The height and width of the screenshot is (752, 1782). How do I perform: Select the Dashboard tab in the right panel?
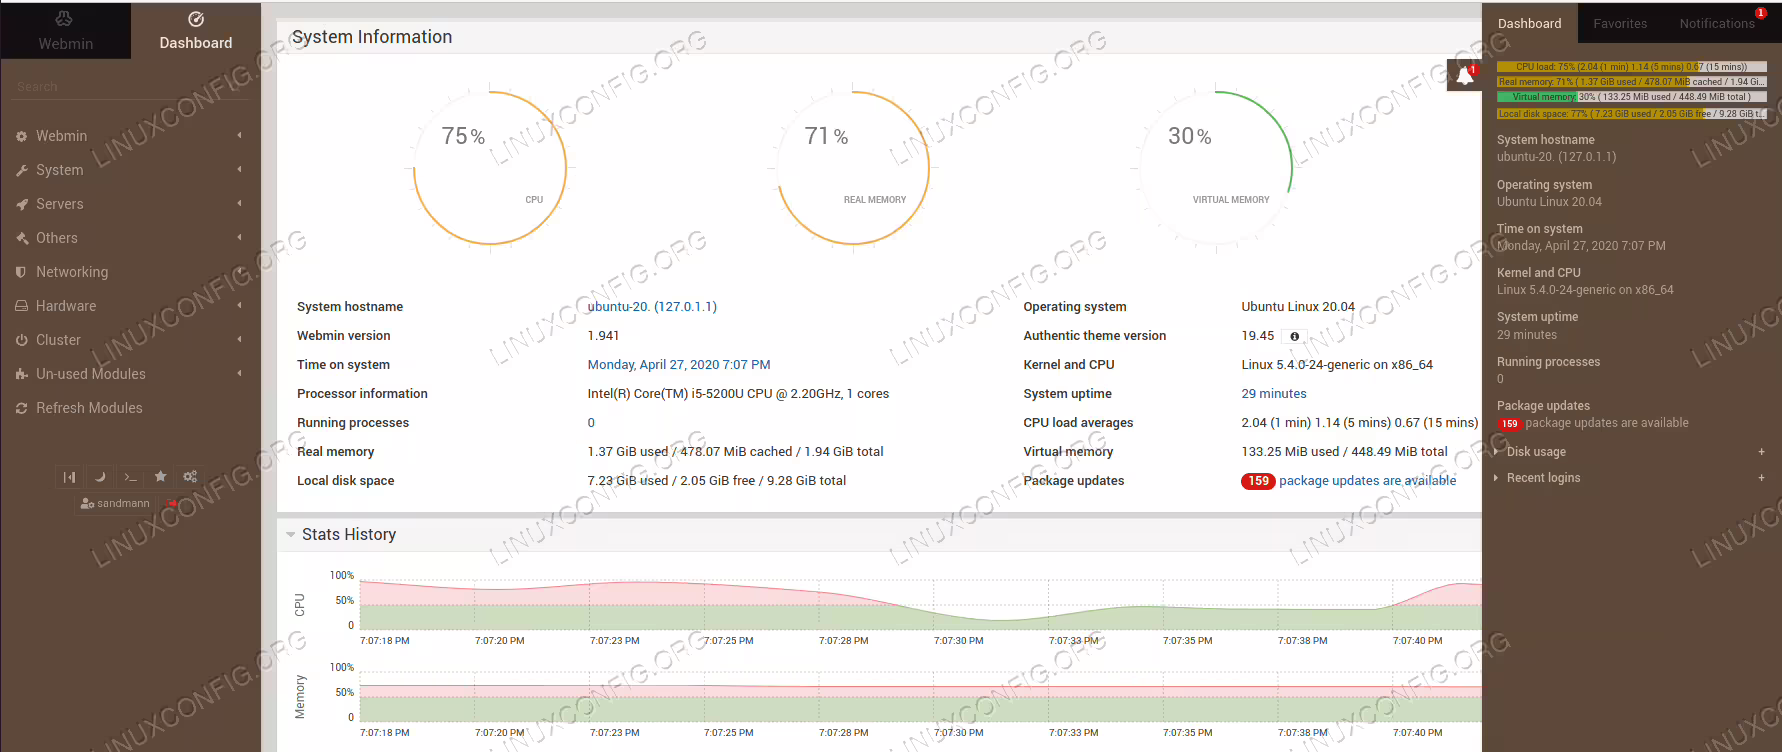(1529, 23)
